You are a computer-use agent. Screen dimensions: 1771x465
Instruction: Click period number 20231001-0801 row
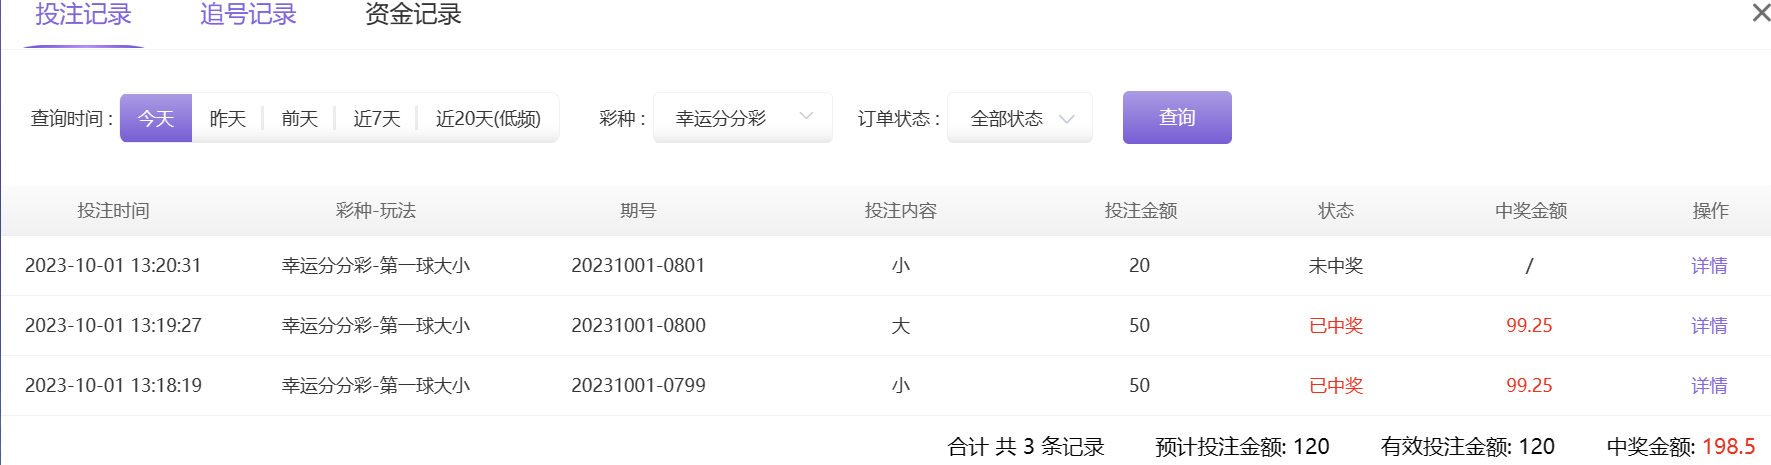(638, 266)
